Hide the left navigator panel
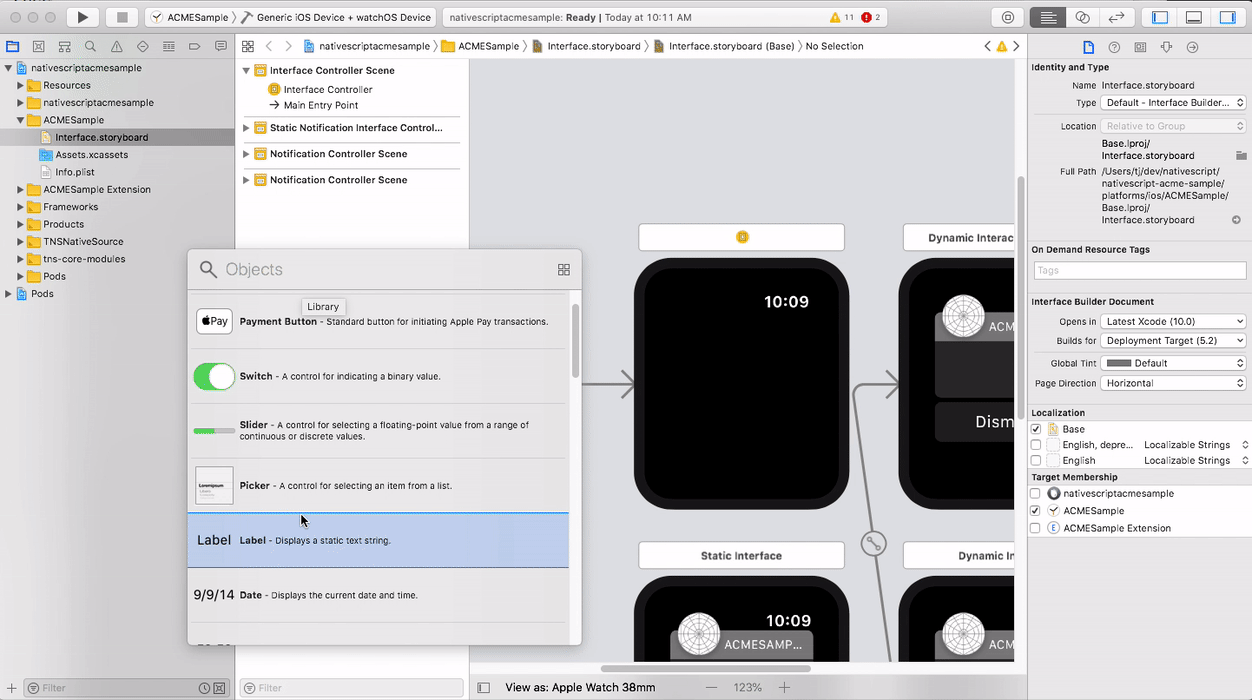Screen dimensions: 1252x700 1159,16
